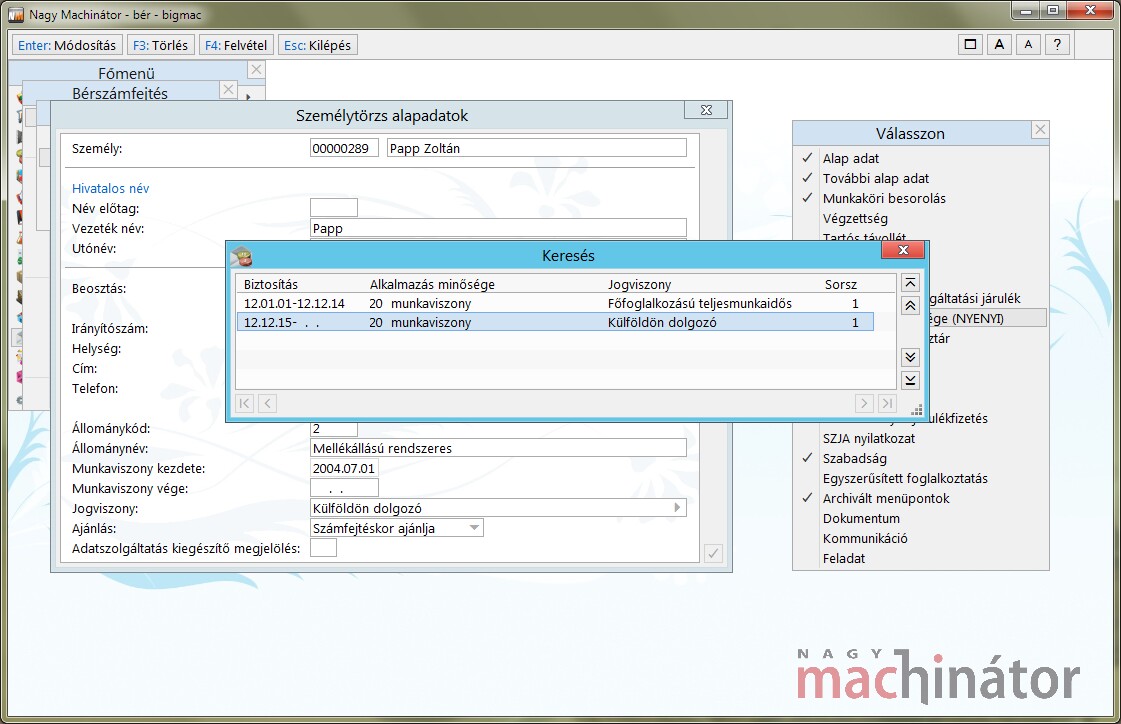Click the Keresés dialog title icon
This screenshot has height=724, width=1121.
[x=242, y=255]
